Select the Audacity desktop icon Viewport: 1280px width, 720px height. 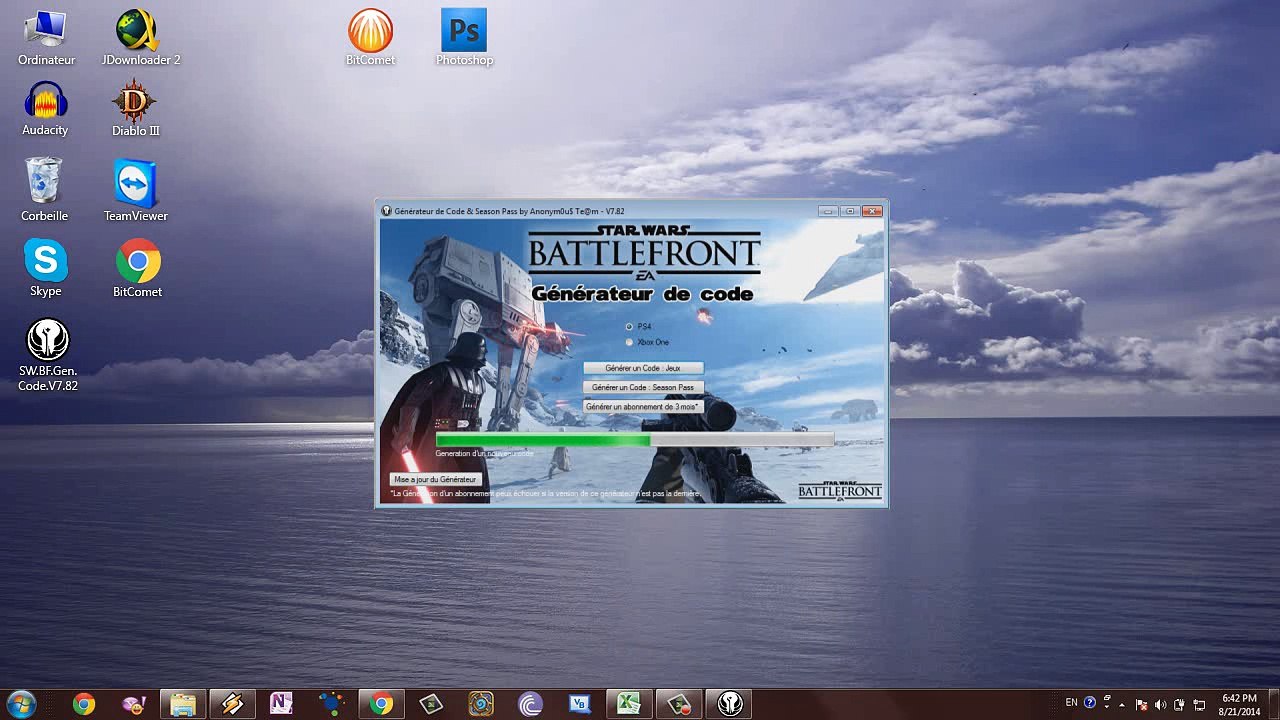(x=45, y=109)
